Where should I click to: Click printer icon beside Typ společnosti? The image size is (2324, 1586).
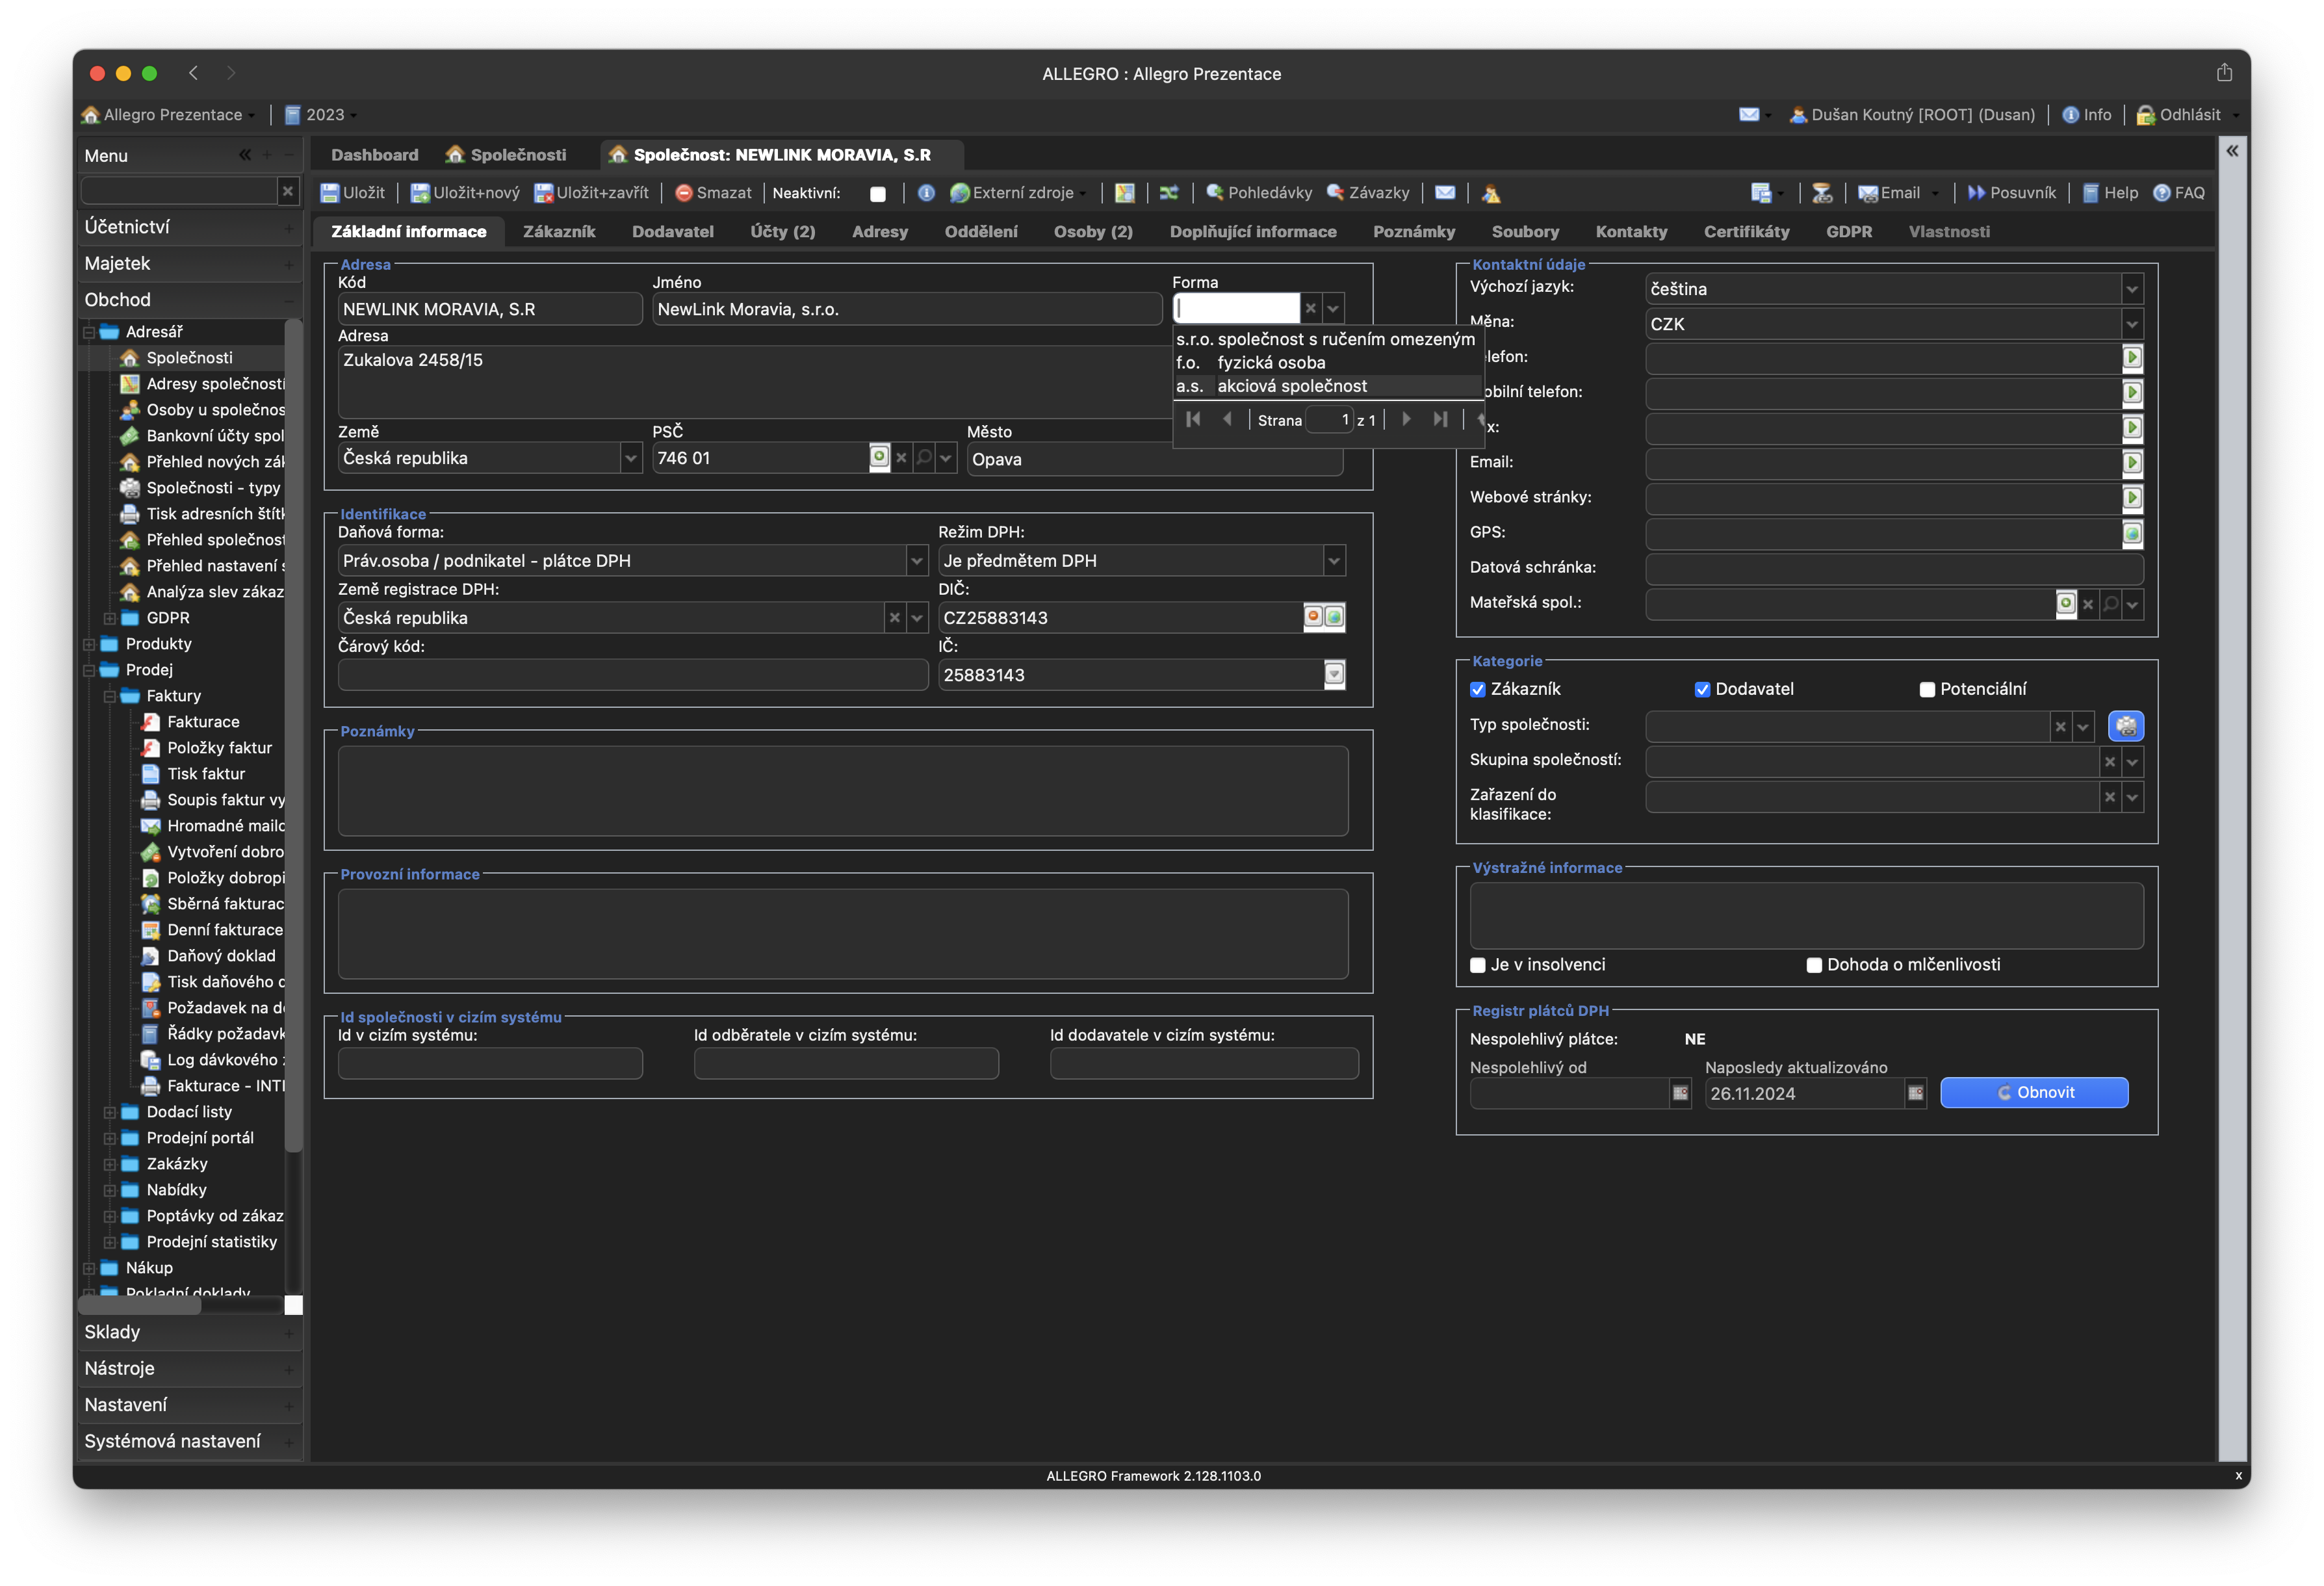[2125, 726]
